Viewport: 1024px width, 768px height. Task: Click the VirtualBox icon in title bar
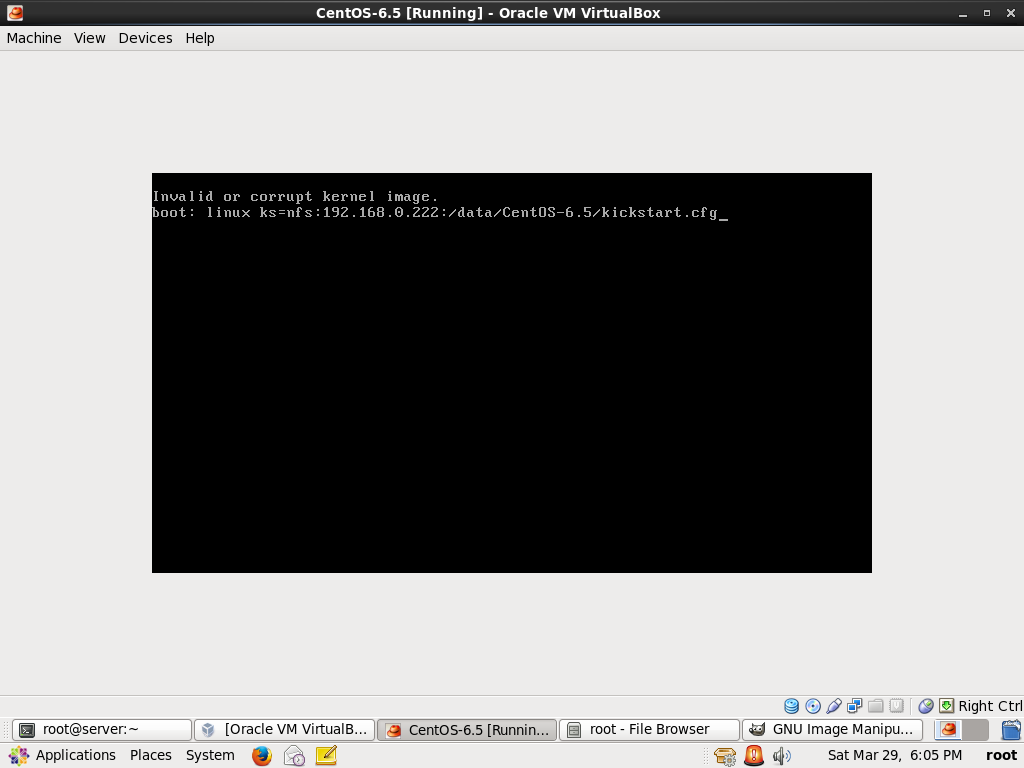click(x=15, y=12)
